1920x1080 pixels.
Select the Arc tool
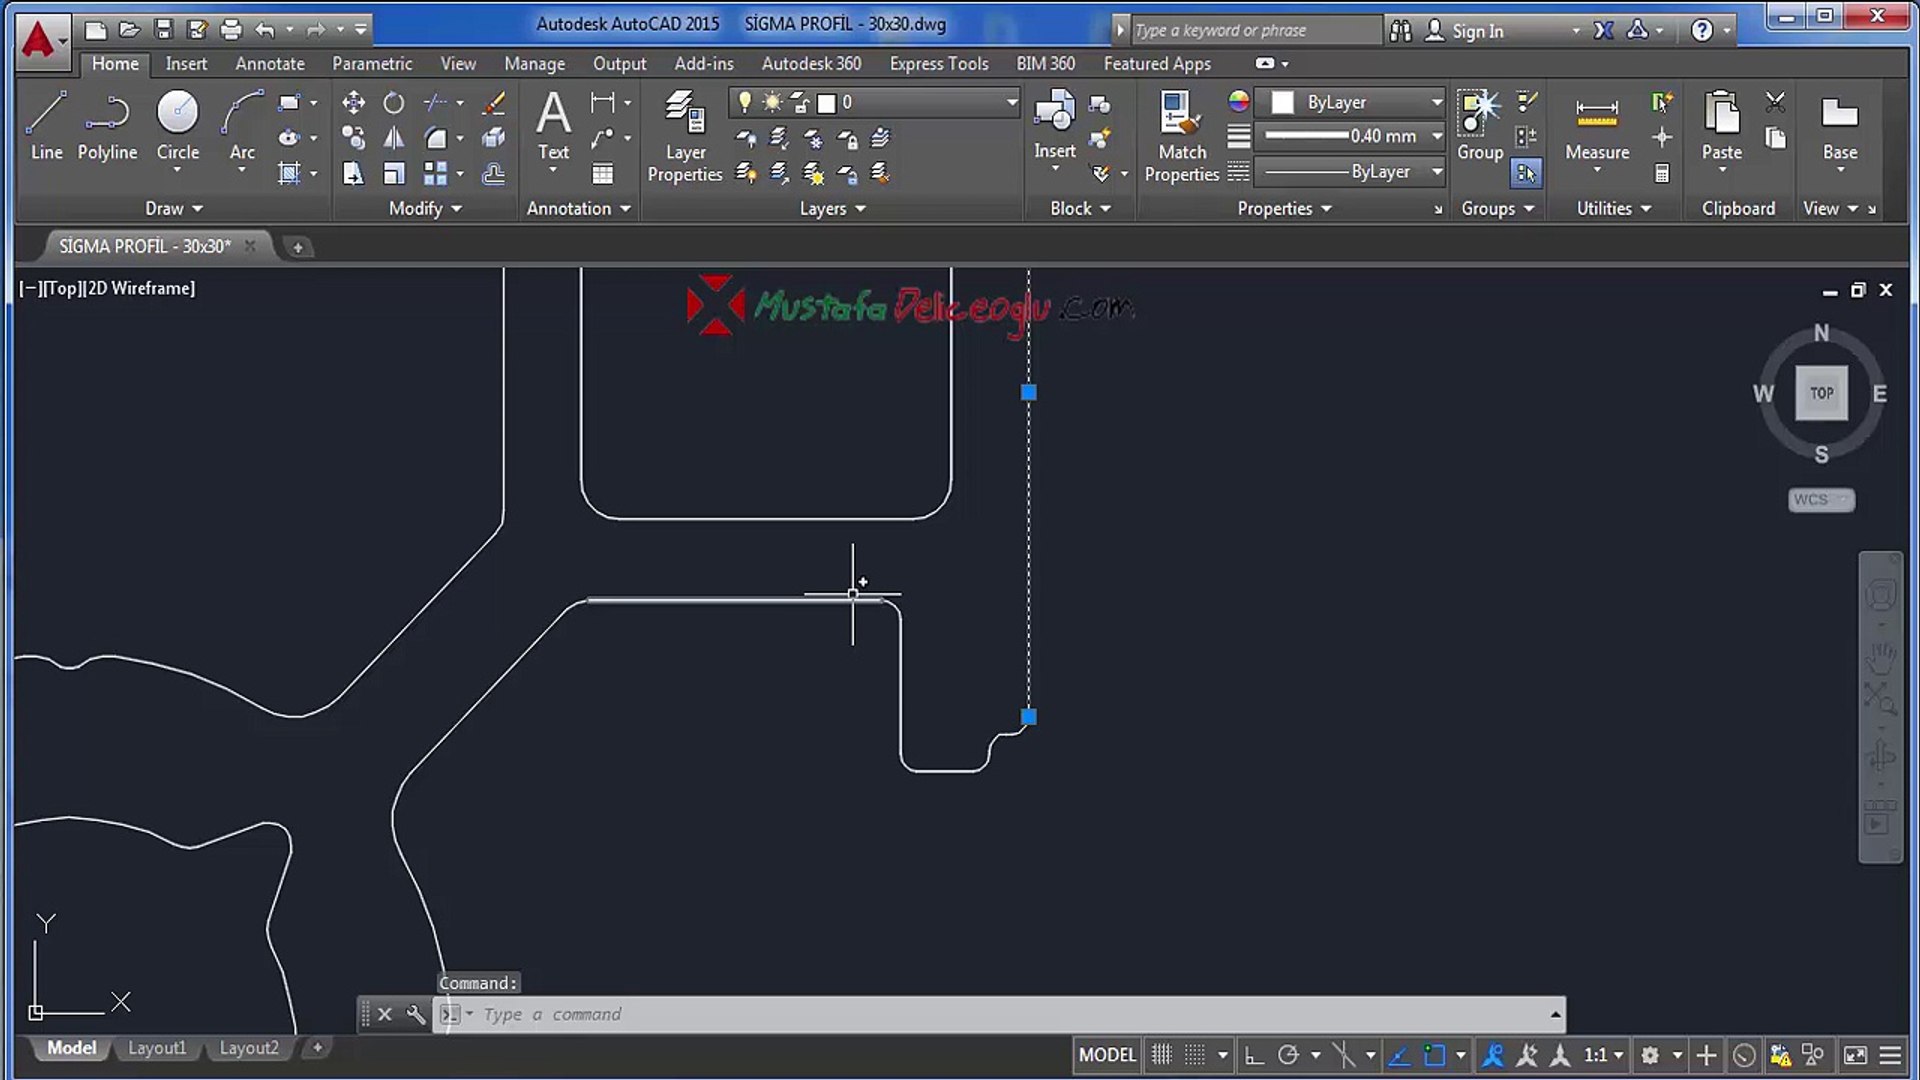click(x=242, y=125)
